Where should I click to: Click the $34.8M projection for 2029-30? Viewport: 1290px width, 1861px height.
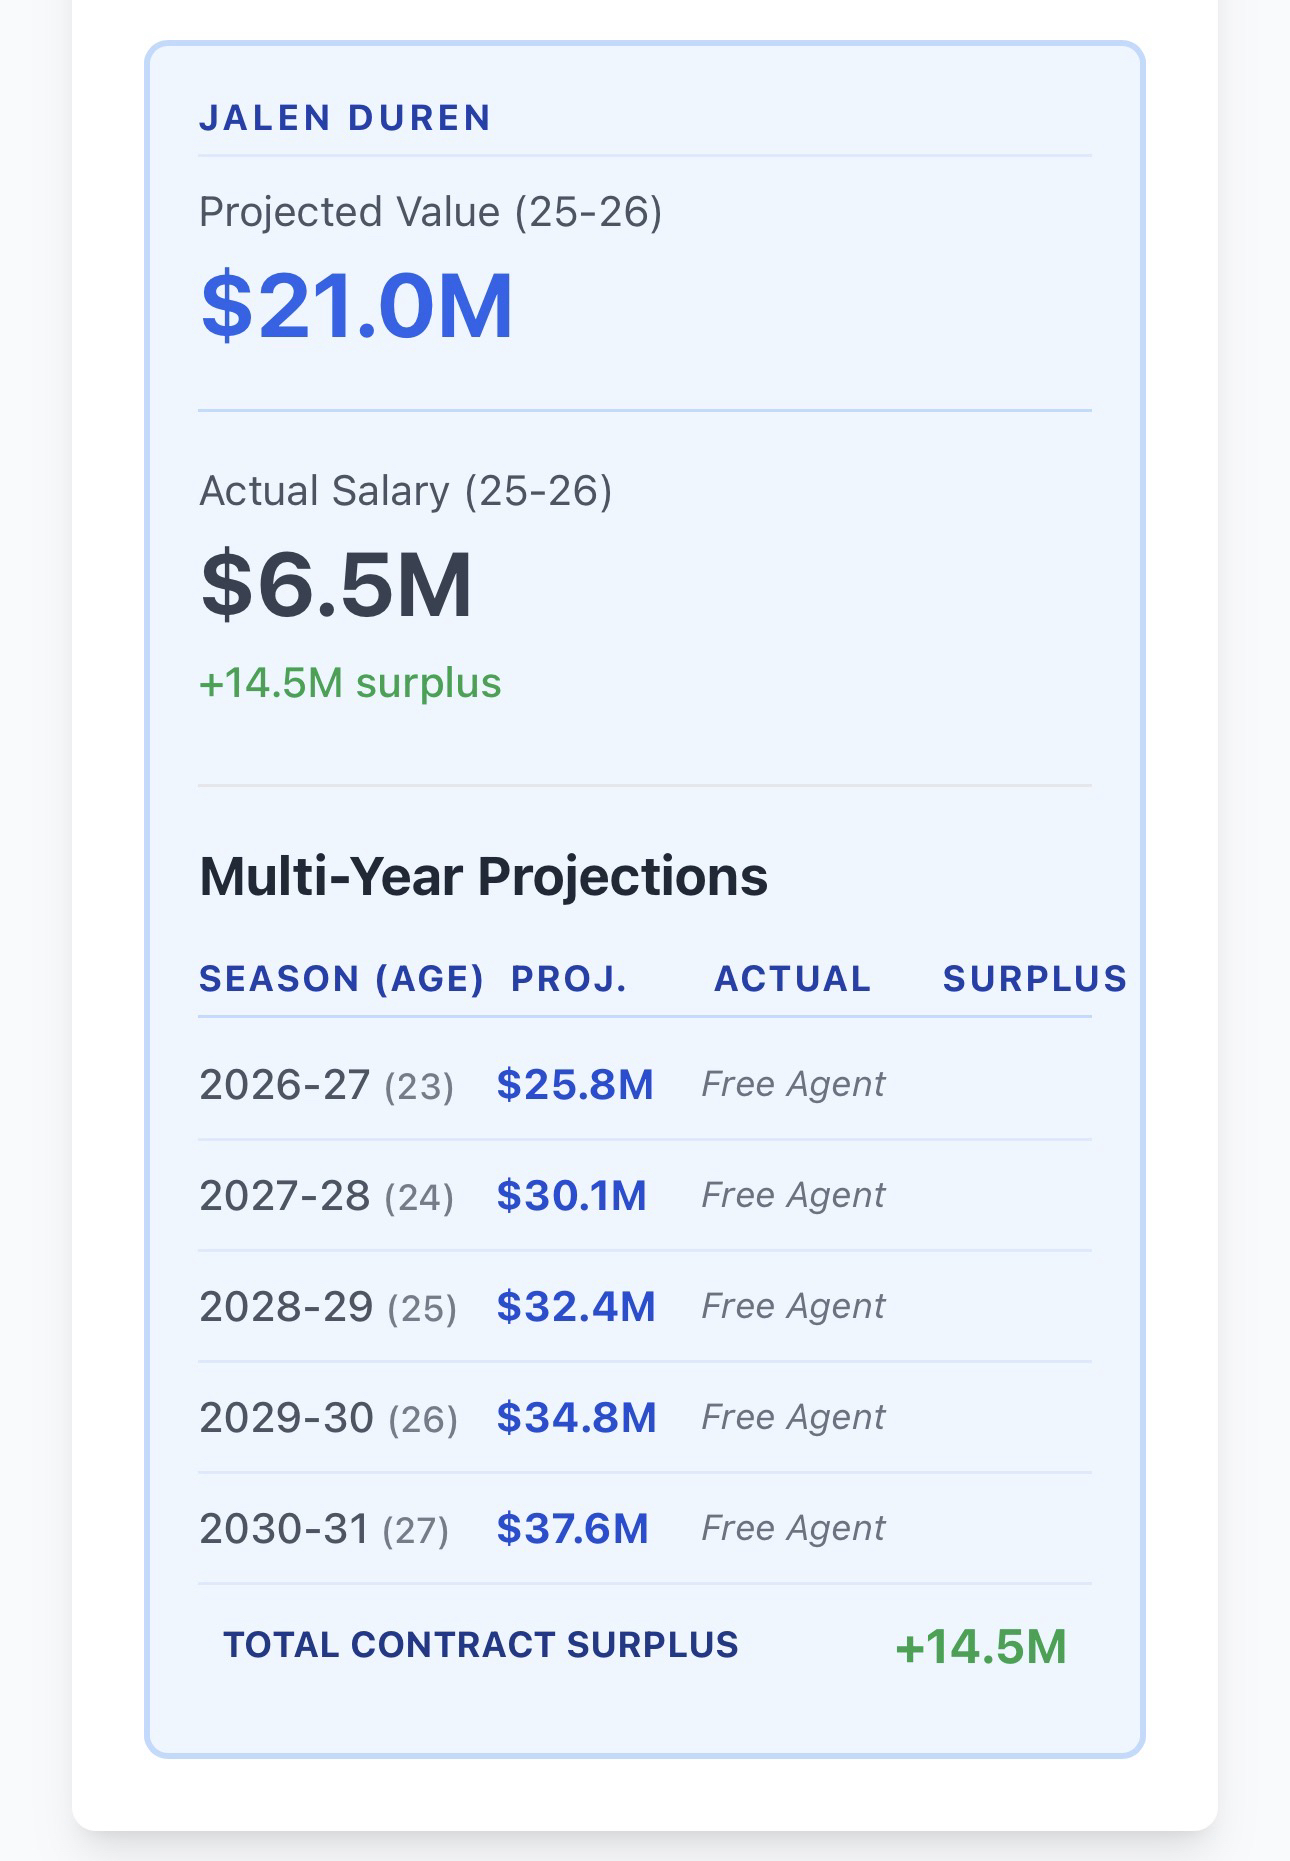tap(576, 1418)
